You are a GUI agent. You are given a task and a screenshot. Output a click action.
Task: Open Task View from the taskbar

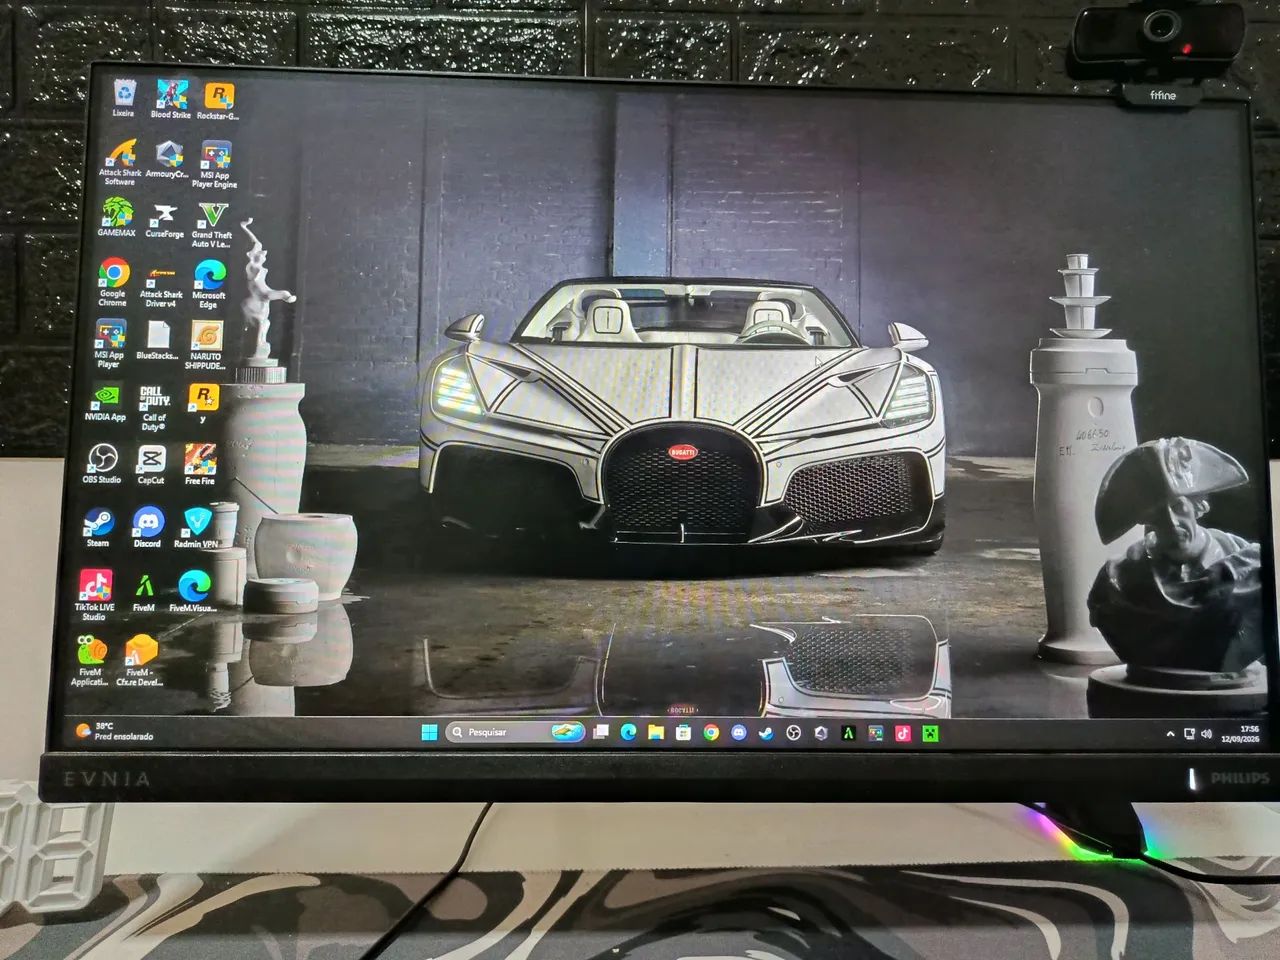(601, 733)
